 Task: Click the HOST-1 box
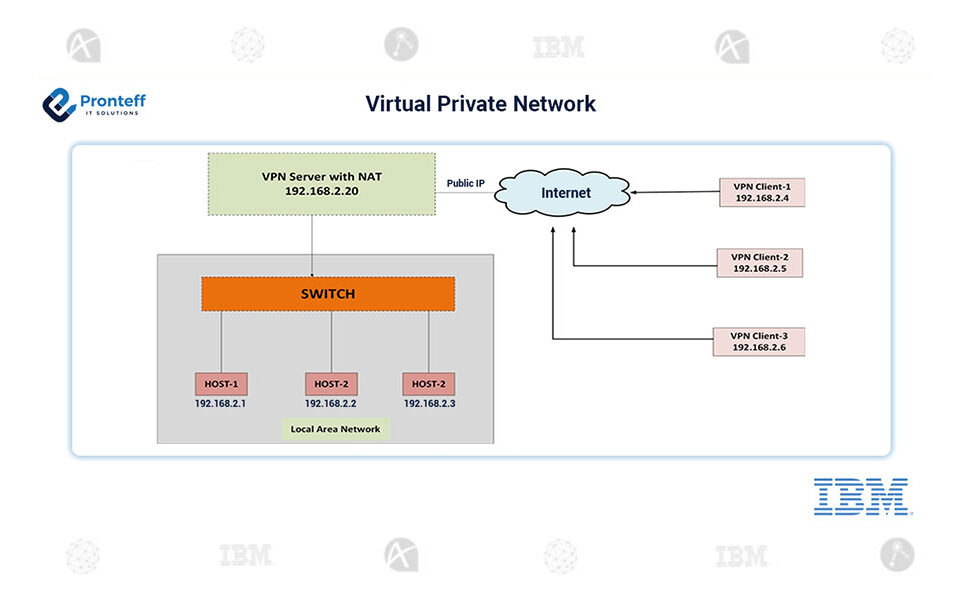220,383
